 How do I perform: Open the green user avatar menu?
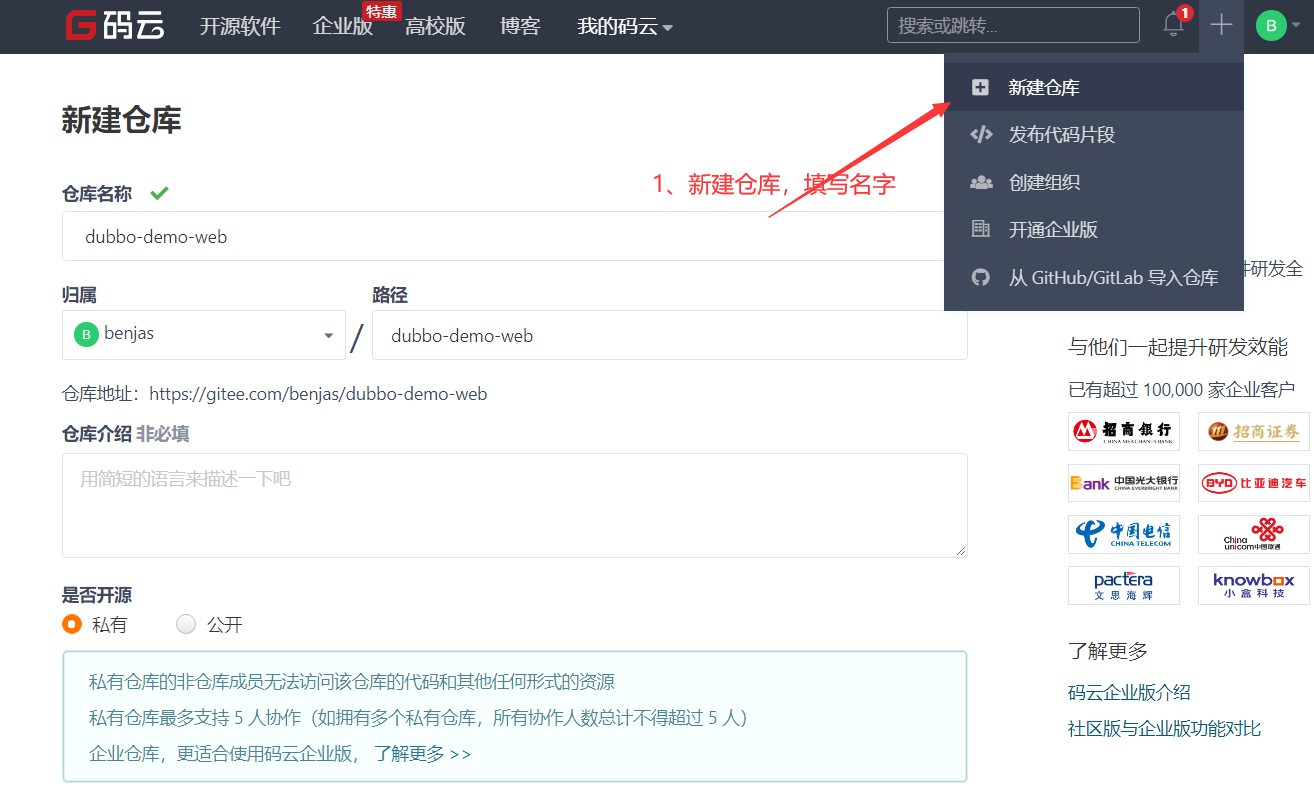point(1271,26)
